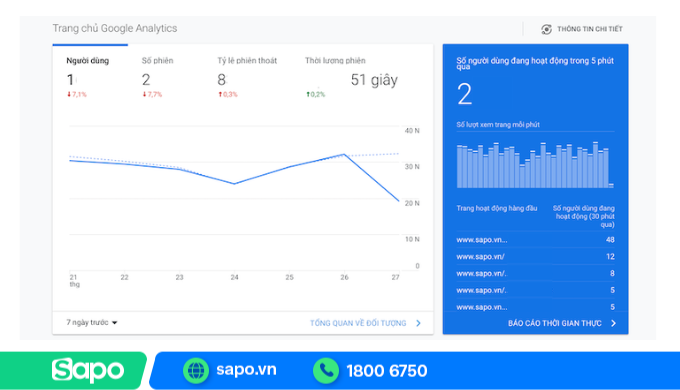Click the Sapo logo in the footer banner
Screen dimensions: 680x390
coord(88,370)
